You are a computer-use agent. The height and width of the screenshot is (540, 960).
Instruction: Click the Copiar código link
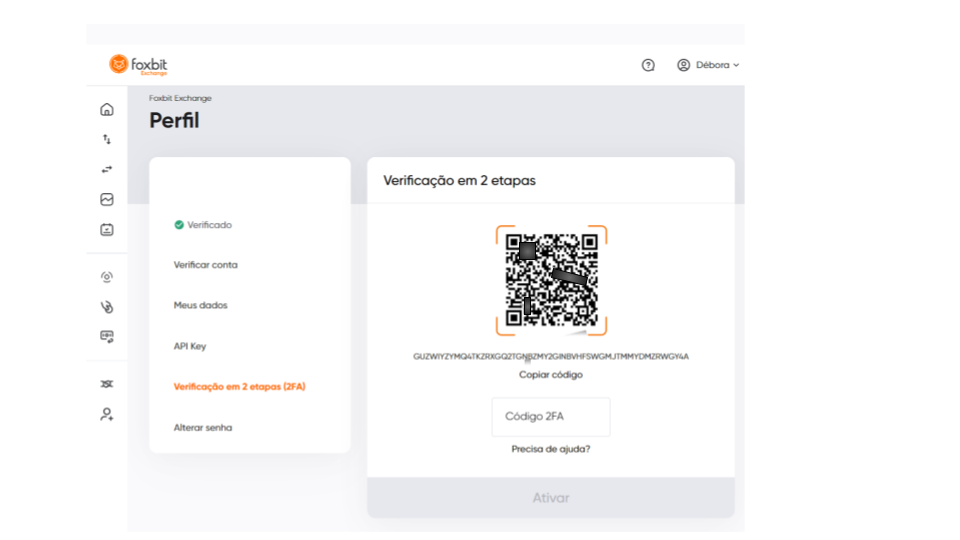550,375
